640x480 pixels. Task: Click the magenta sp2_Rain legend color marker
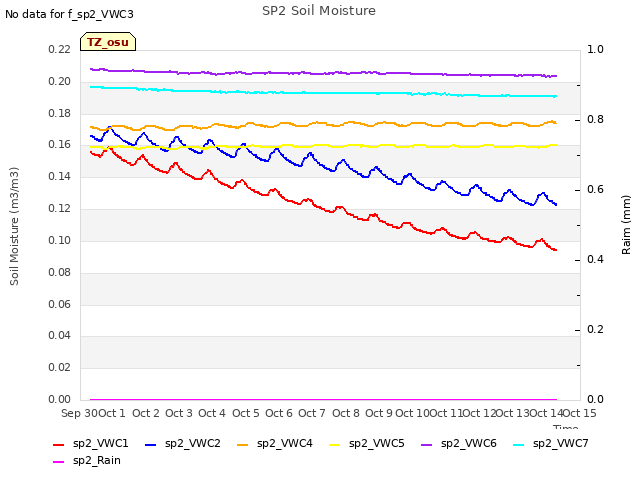pos(59,462)
